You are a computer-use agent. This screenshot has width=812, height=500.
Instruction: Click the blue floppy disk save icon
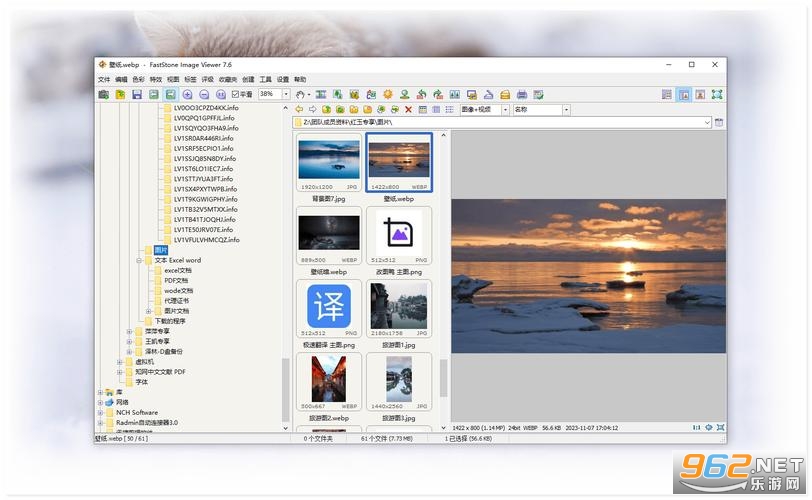137,95
